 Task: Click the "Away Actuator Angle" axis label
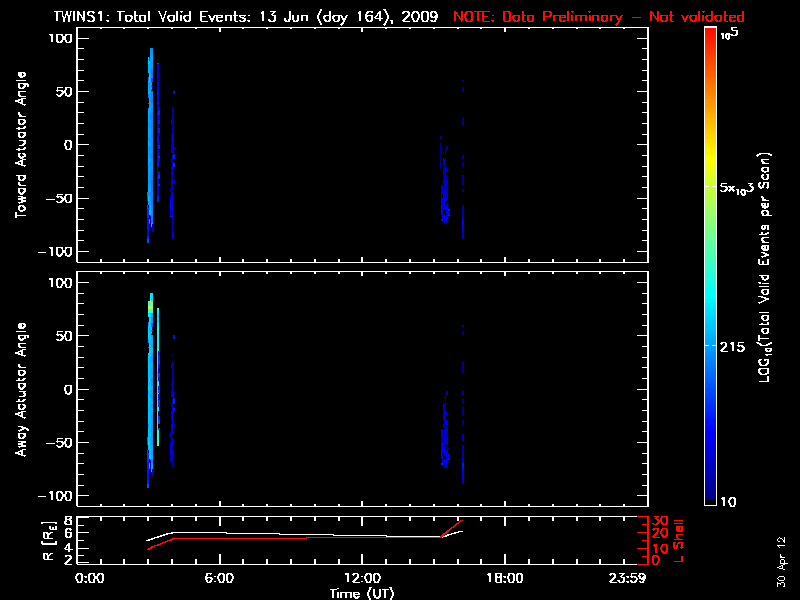click(21, 389)
